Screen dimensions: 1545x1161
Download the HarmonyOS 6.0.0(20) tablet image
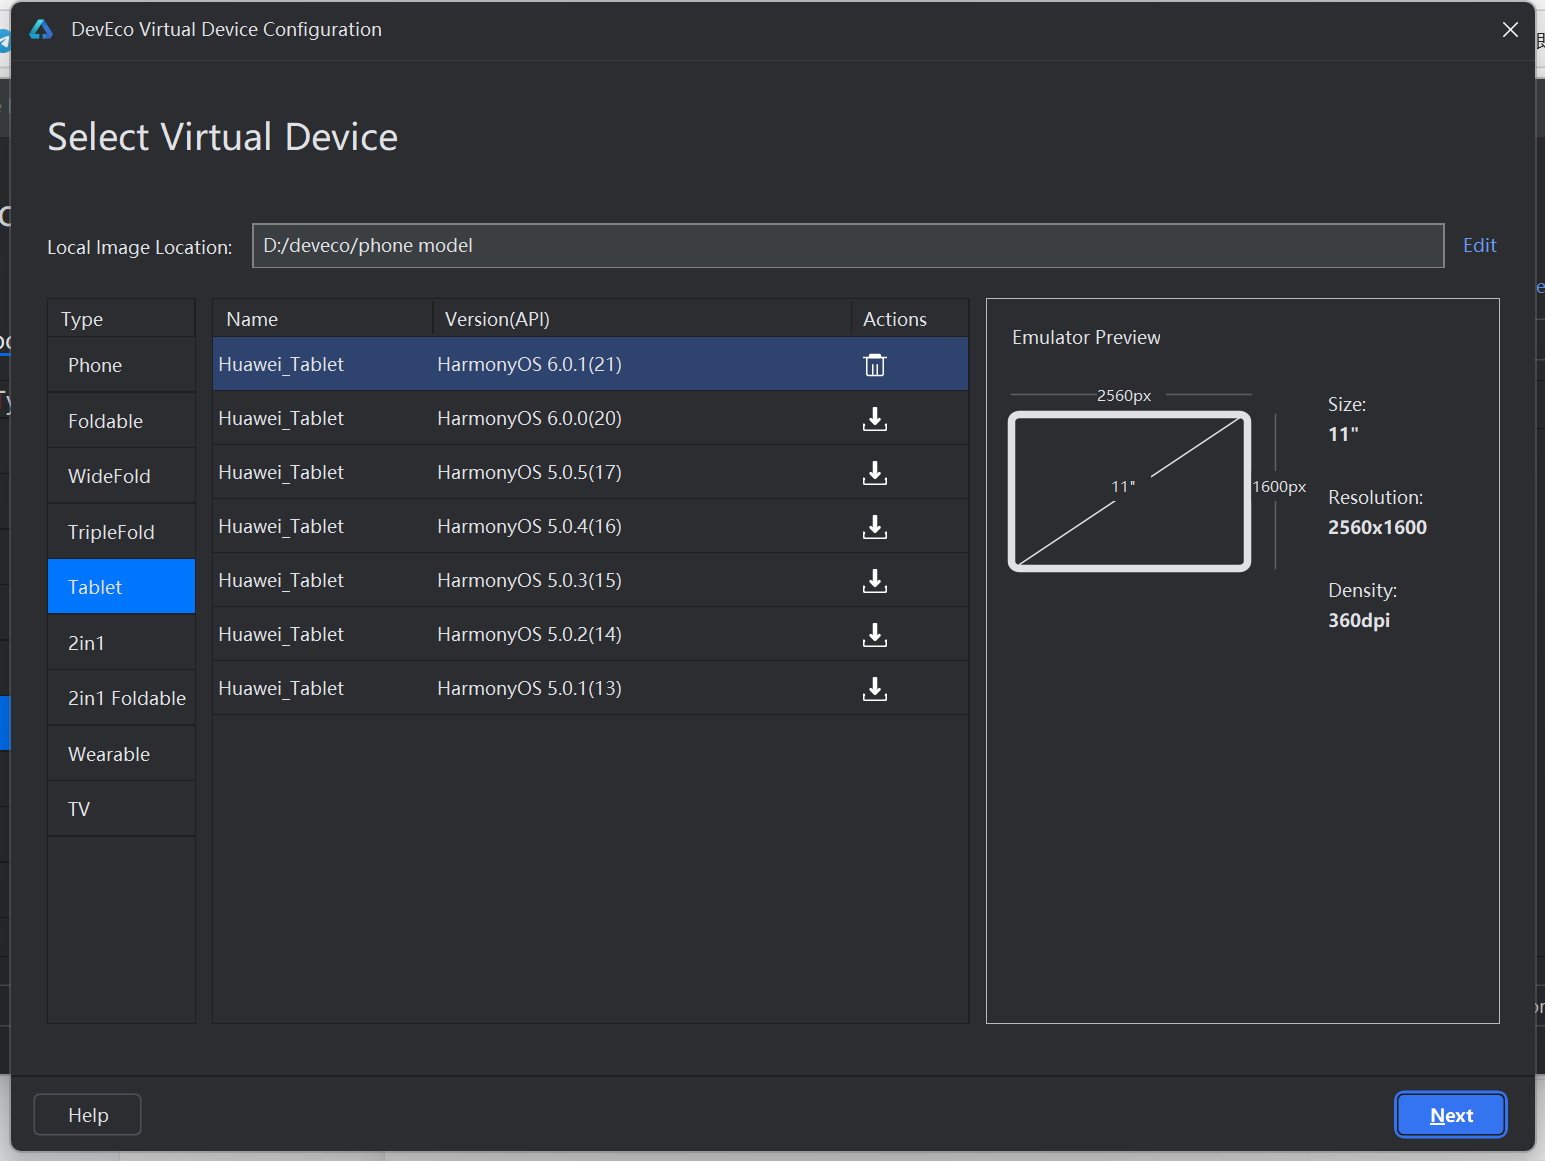click(x=875, y=419)
